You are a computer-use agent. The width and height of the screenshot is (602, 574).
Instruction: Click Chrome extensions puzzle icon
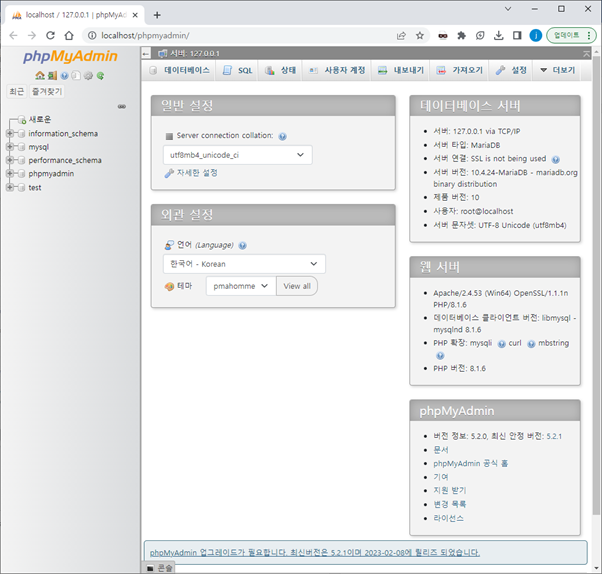coord(461,36)
